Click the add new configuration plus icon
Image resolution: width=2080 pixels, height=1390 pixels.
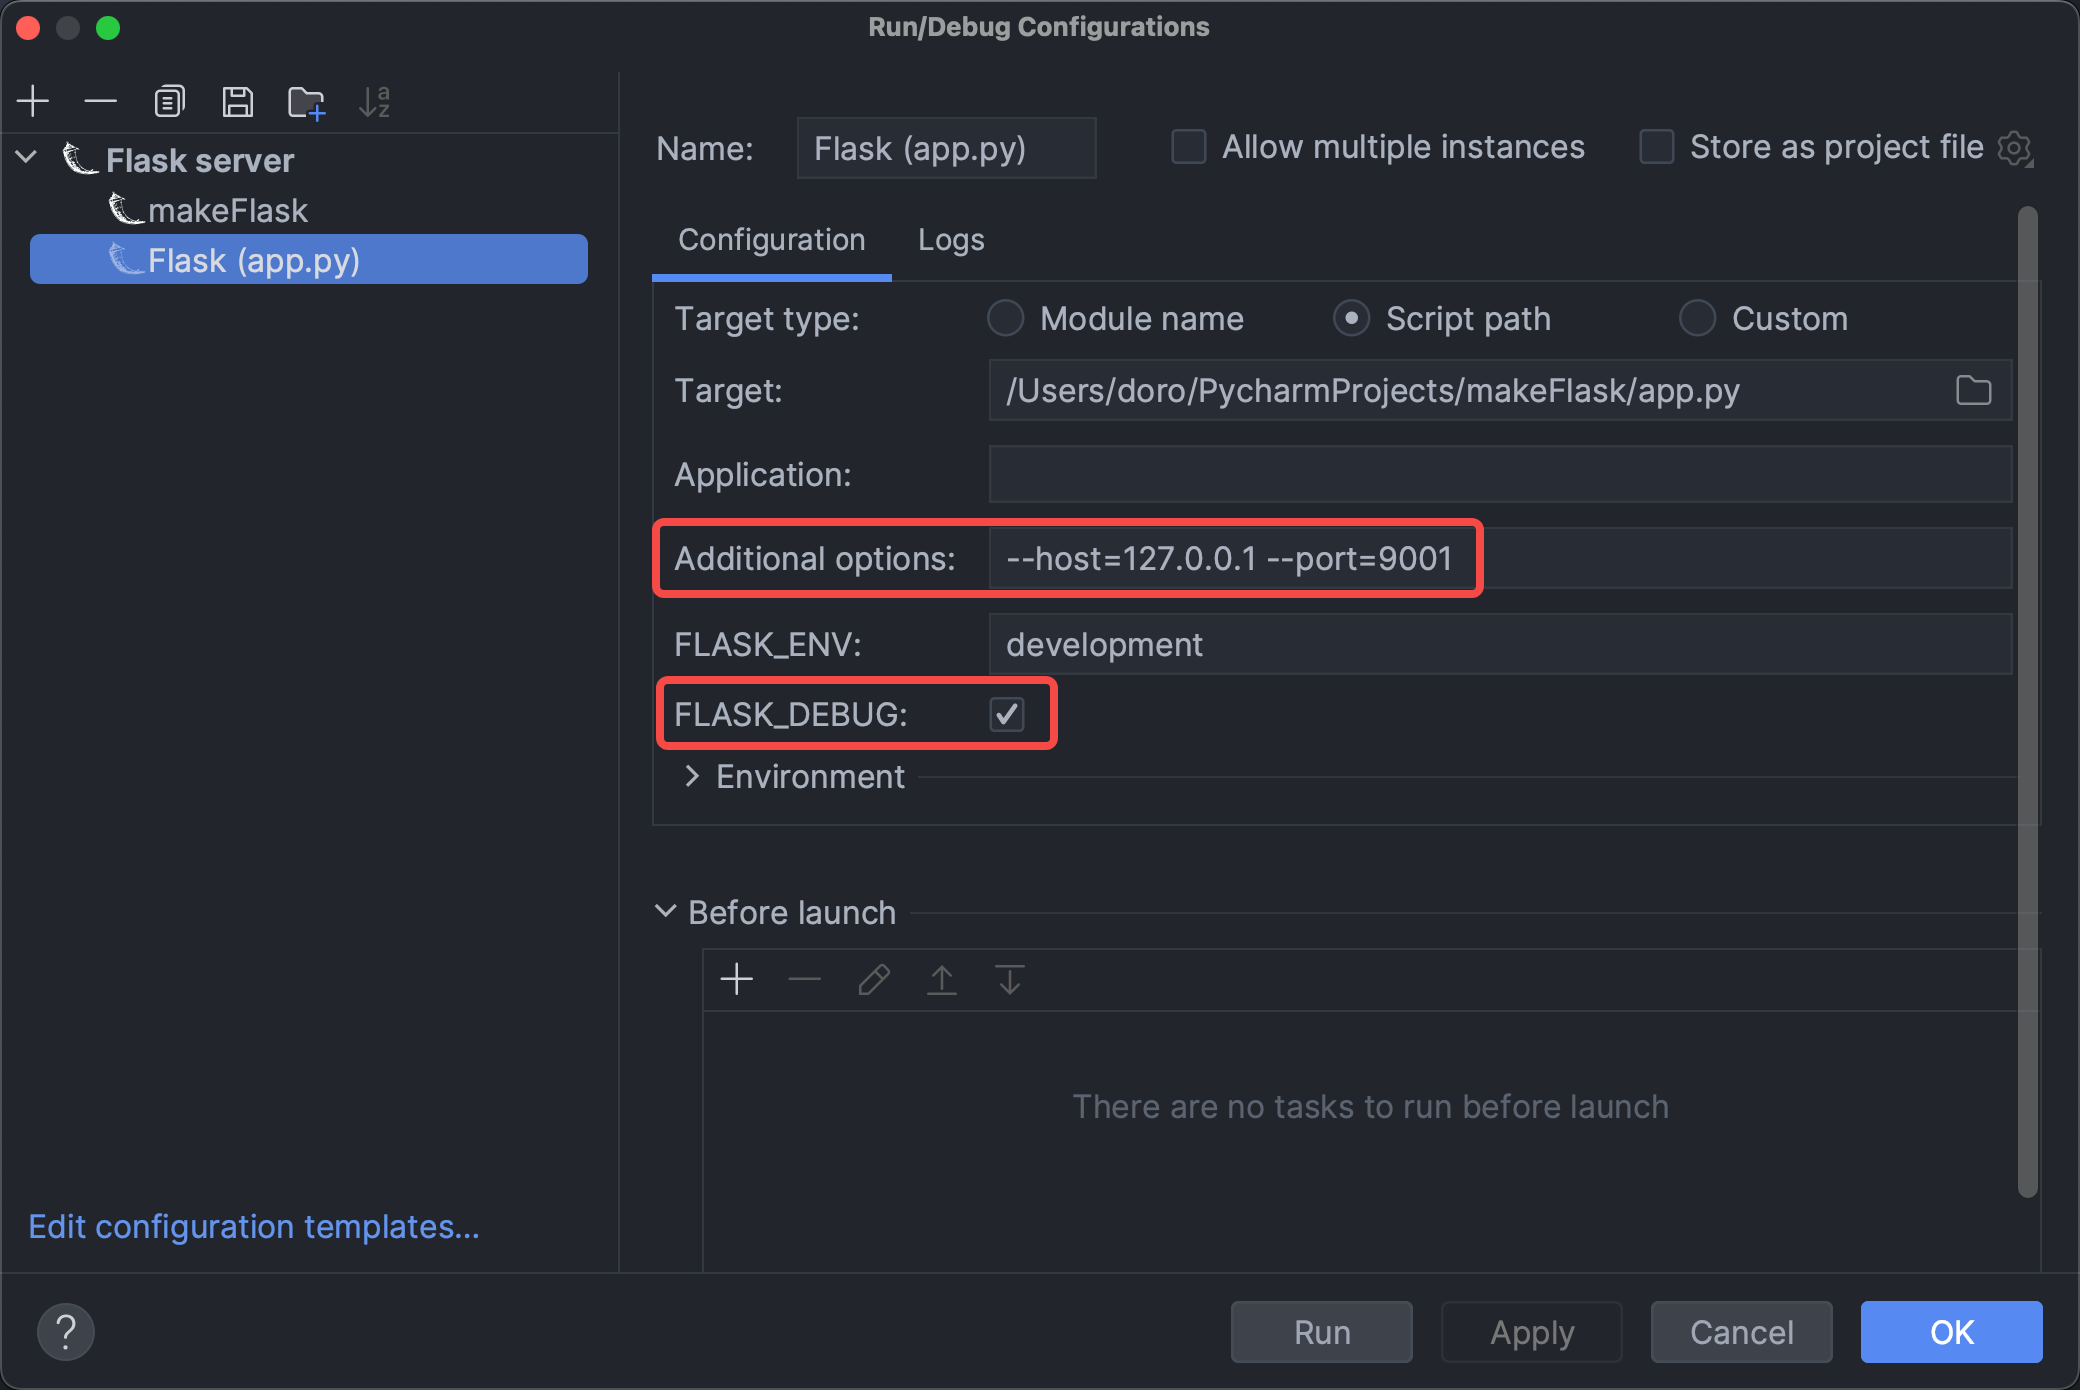point(33,101)
